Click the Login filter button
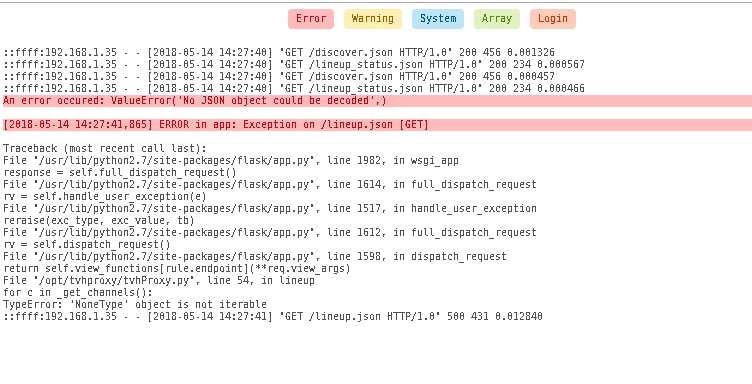Screen dimensions: 752x384 coord(553,19)
